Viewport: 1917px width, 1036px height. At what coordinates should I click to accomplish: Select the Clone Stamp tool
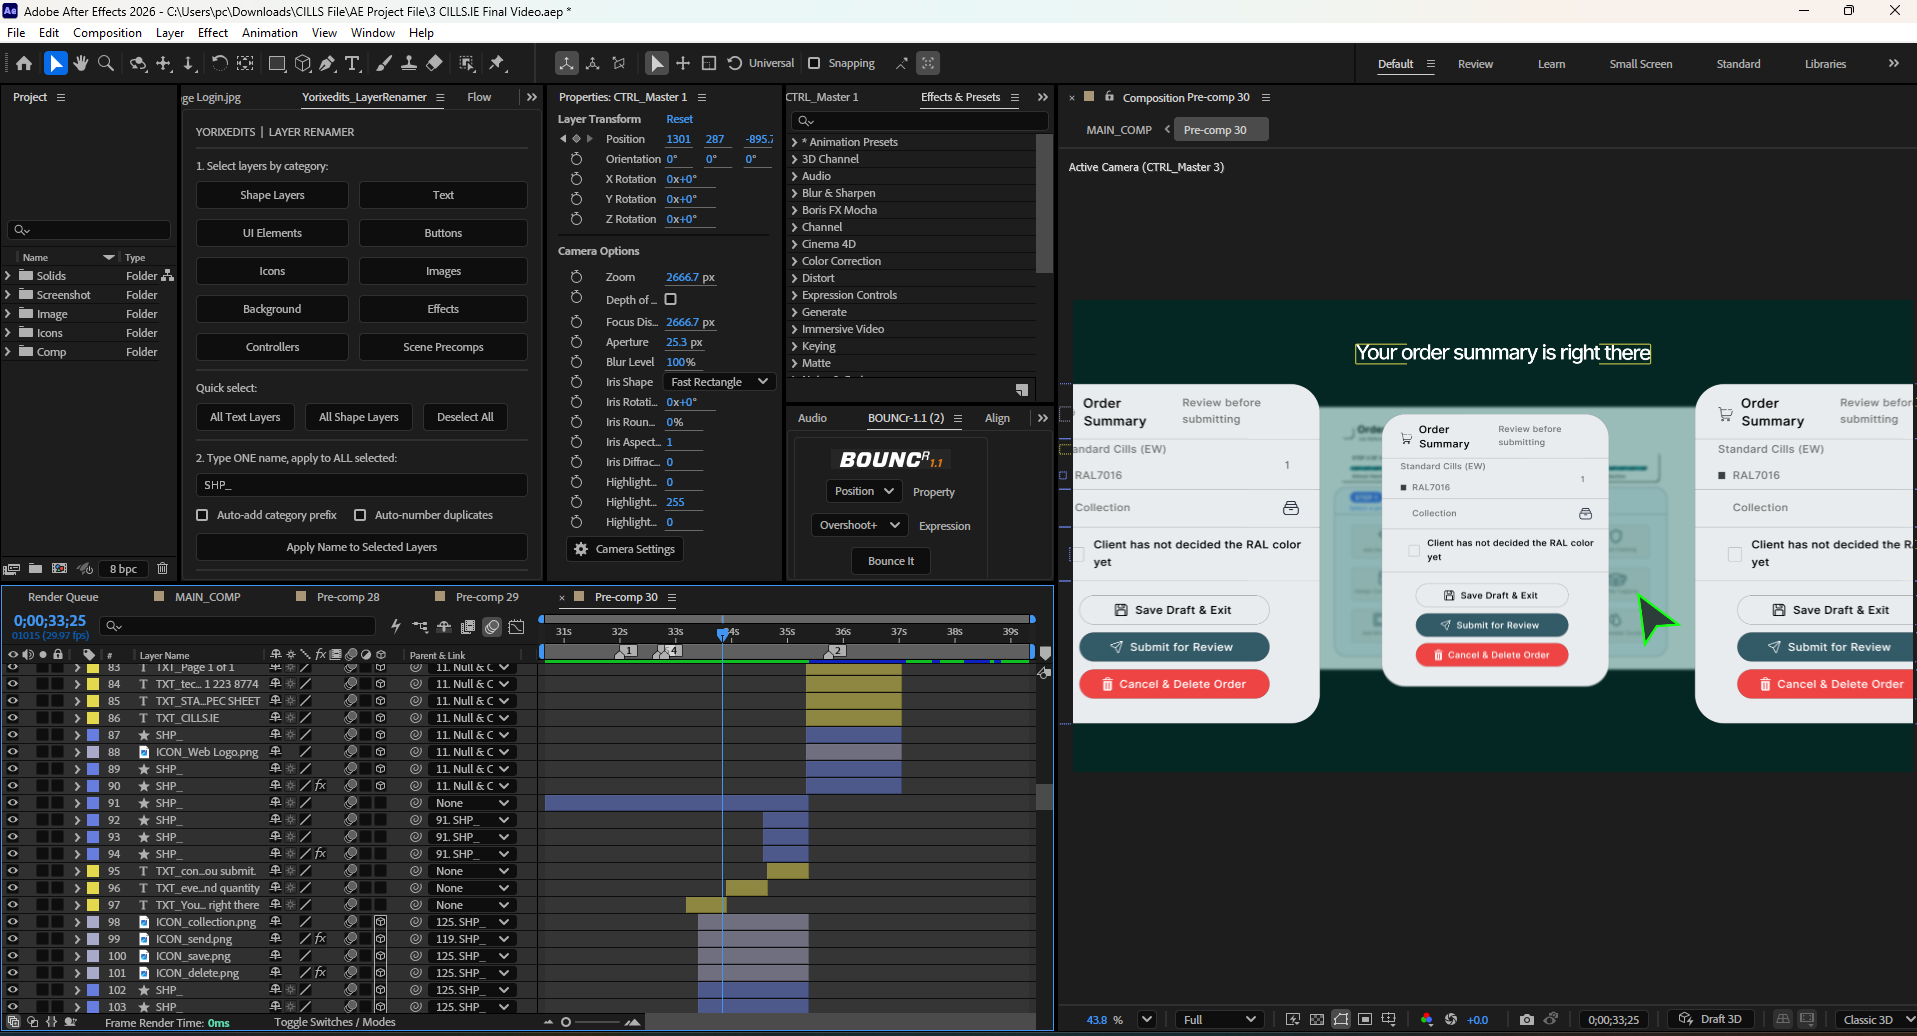pos(409,63)
